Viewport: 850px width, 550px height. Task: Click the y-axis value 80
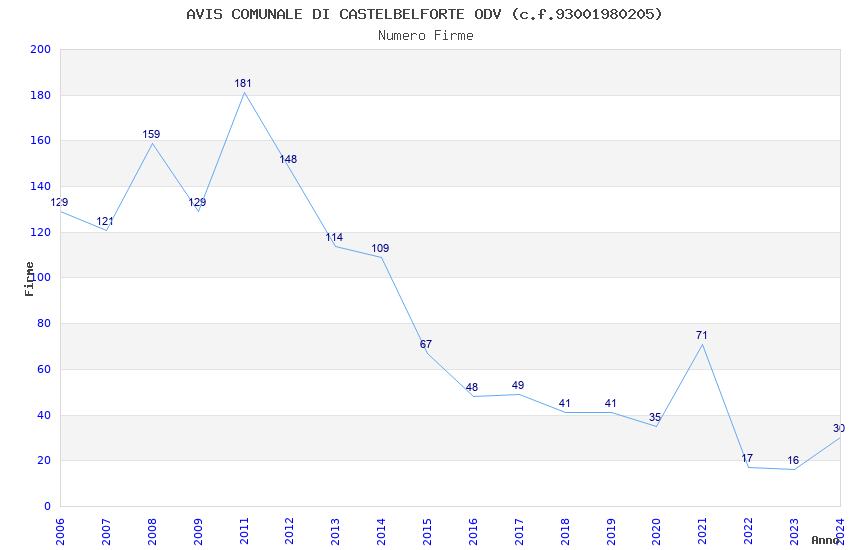(x=43, y=323)
